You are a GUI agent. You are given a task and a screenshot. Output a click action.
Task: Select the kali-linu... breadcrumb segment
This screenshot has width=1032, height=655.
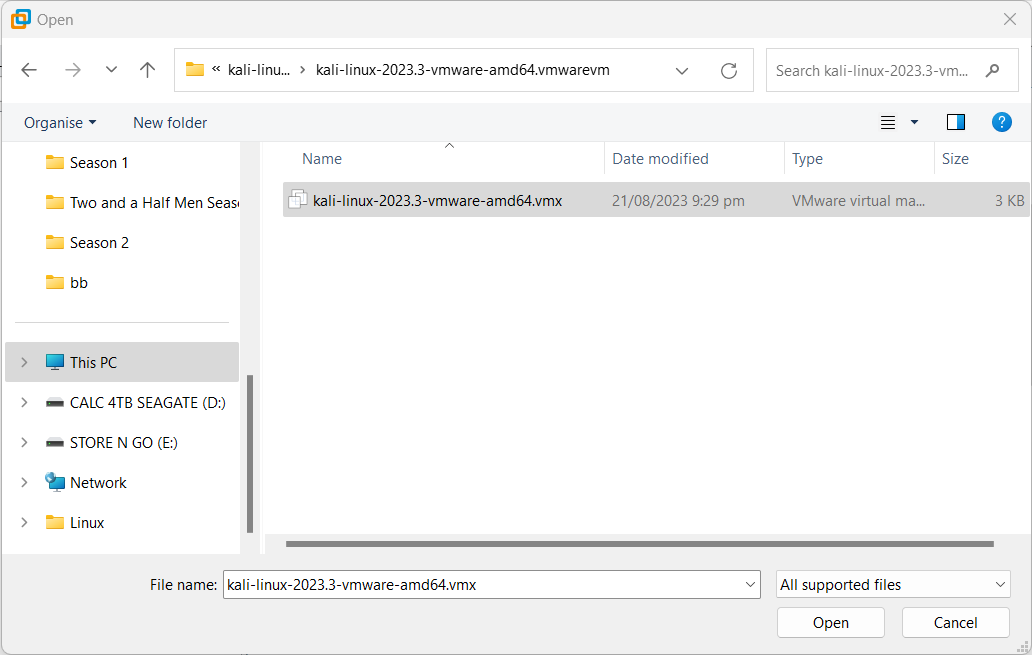tap(259, 70)
